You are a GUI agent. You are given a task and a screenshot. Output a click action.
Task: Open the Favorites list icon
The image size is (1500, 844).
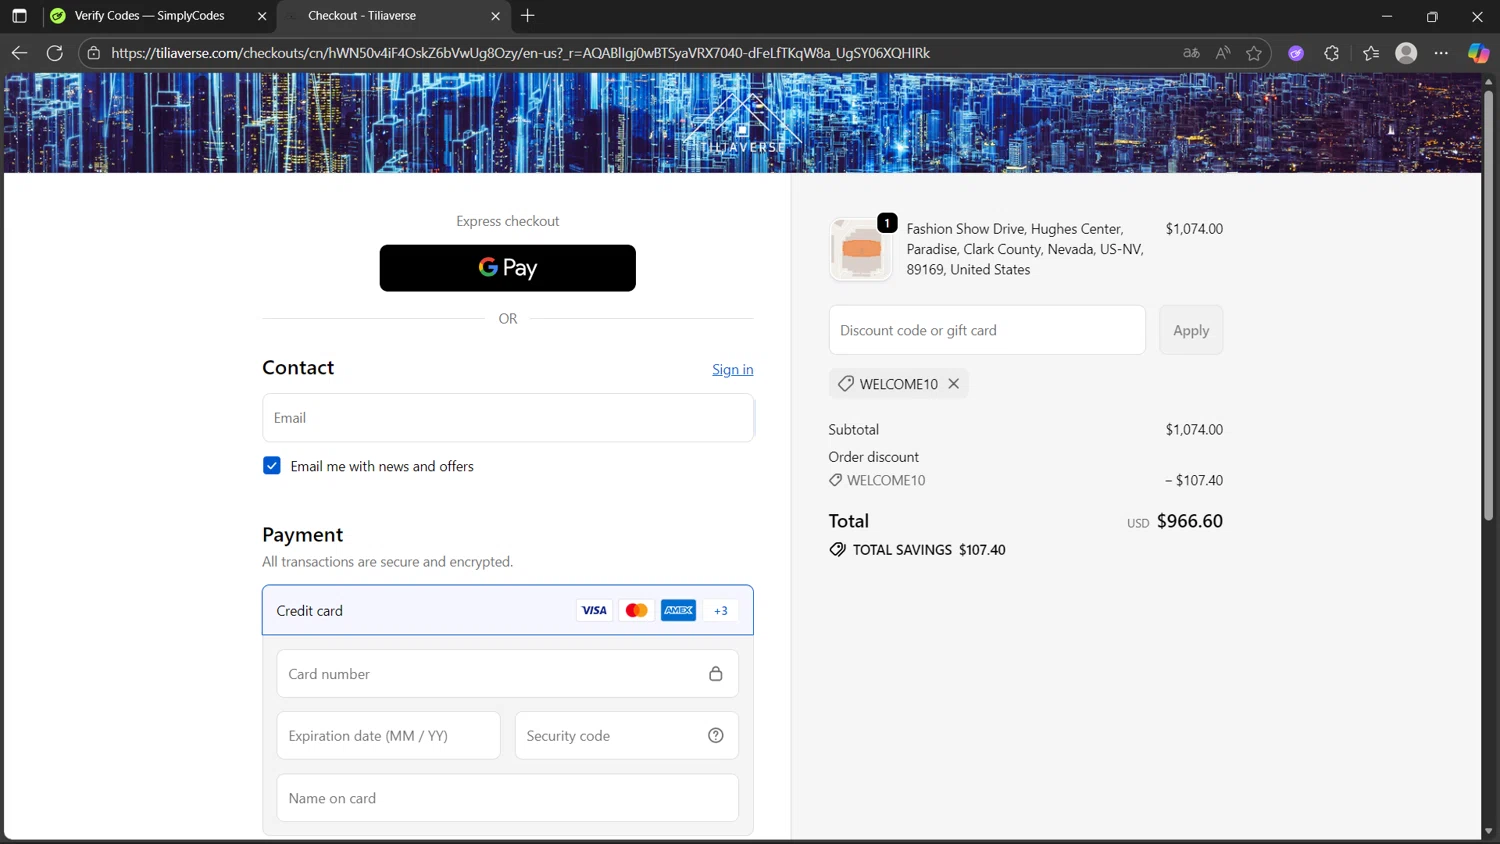[x=1371, y=53]
